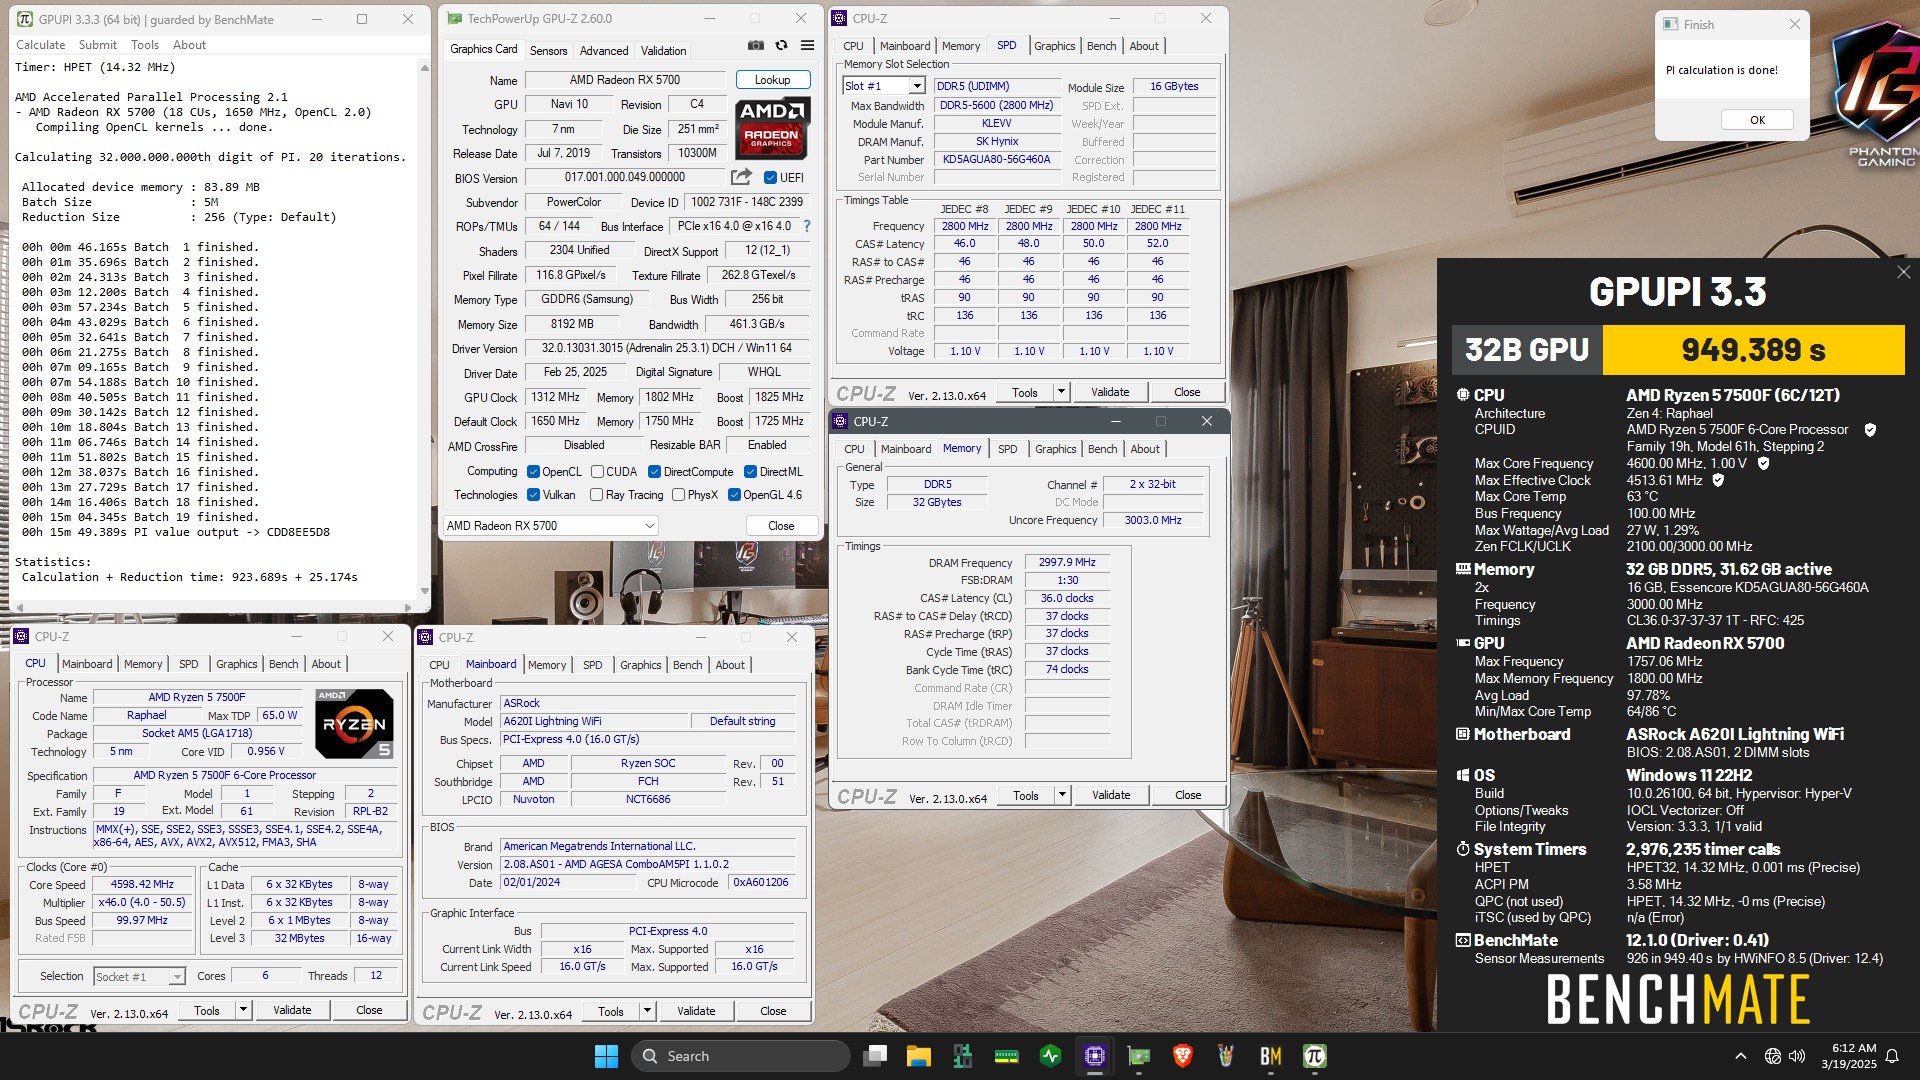1920x1080 pixels.
Task: Click the Default string field in Mainboard
Action: click(x=742, y=721)
